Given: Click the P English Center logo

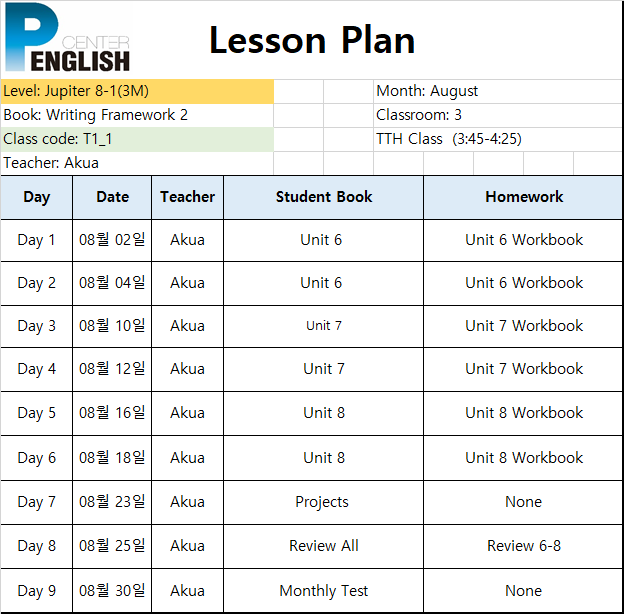Looking at the screenshot, I should click(67, 37).
